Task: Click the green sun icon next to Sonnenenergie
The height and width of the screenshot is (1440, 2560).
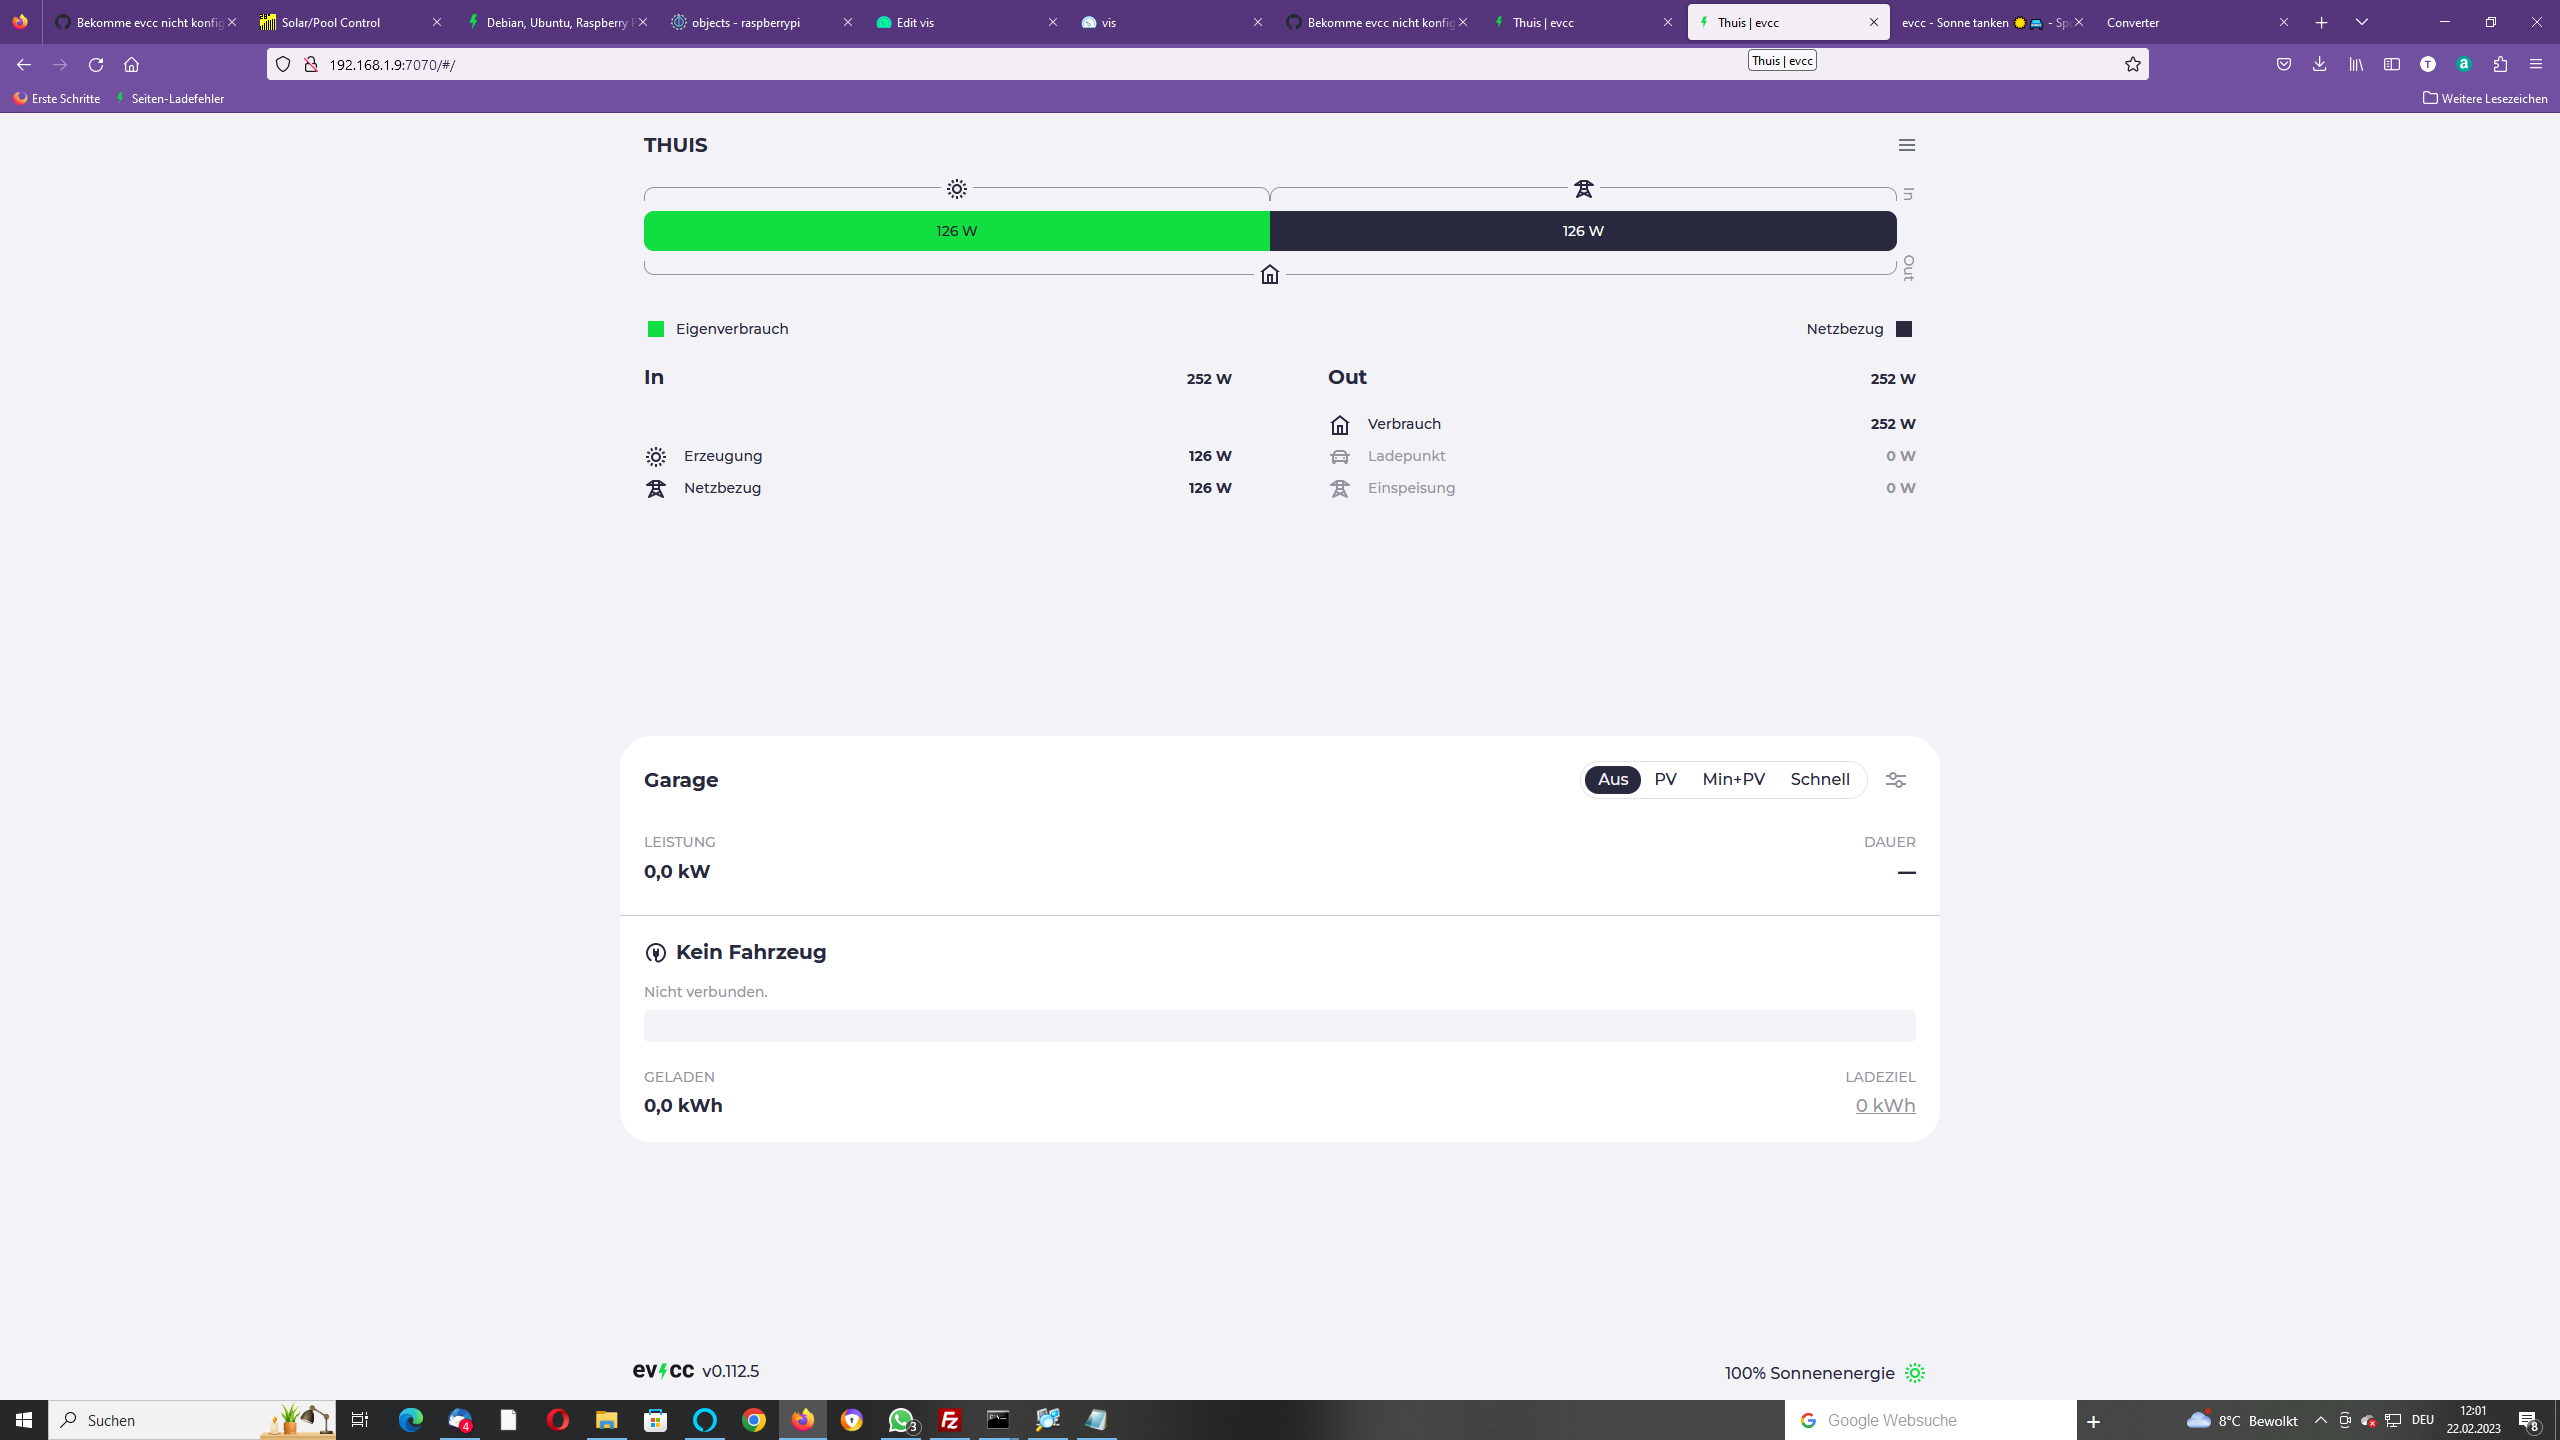Action: (1914, 1373)
